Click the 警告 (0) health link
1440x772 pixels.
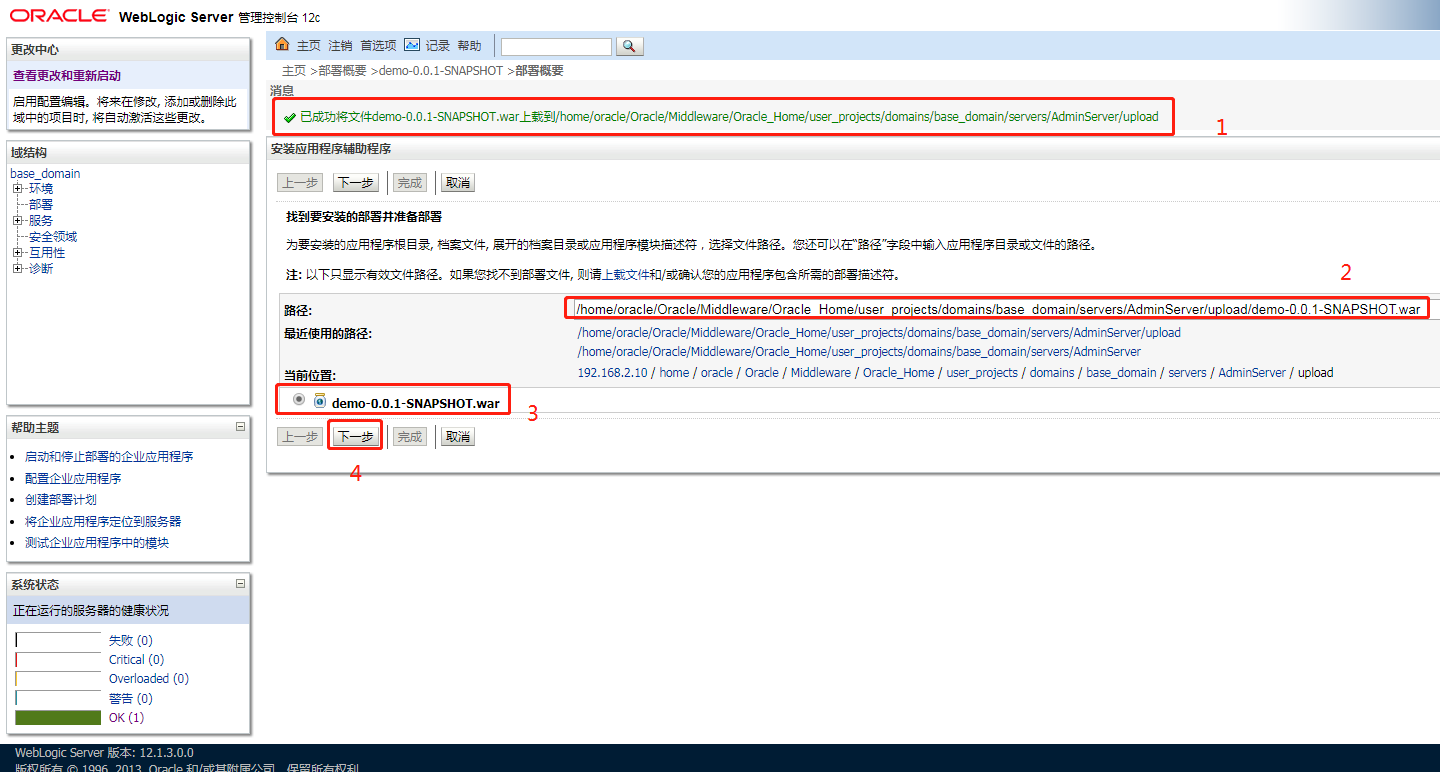[x=131, y=699]
